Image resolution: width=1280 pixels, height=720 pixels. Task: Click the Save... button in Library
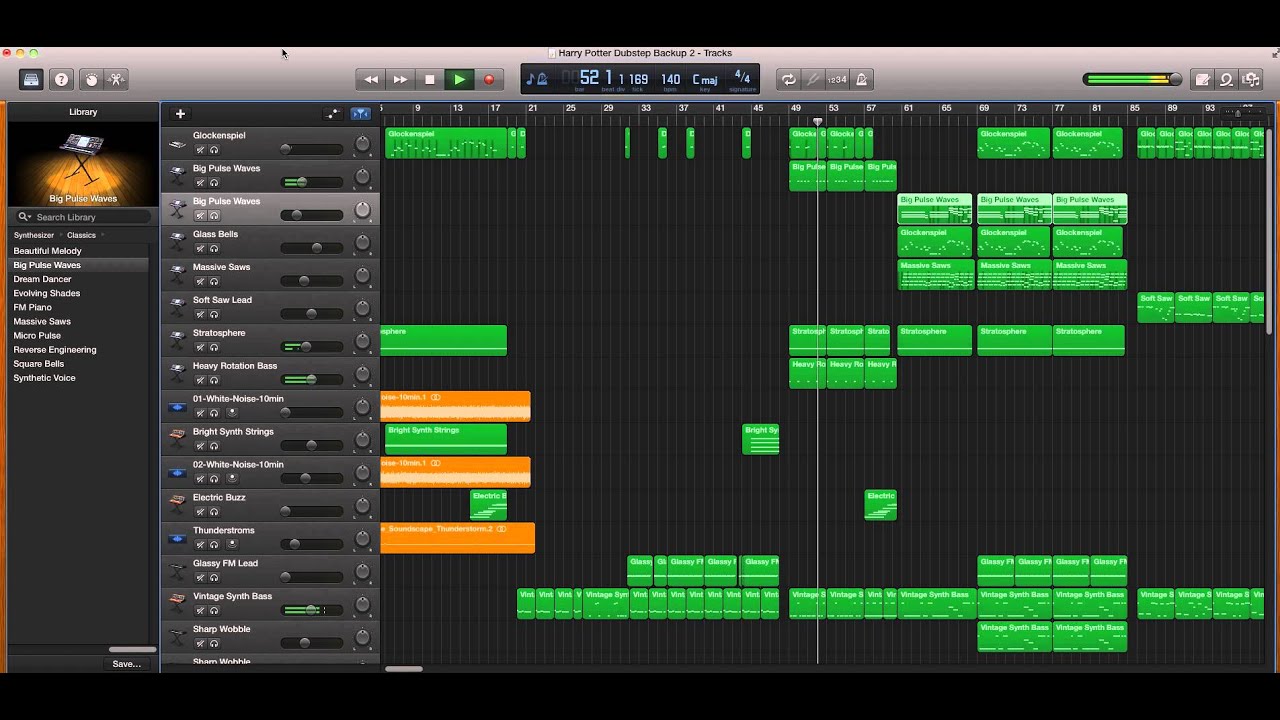tap(126, 664)
